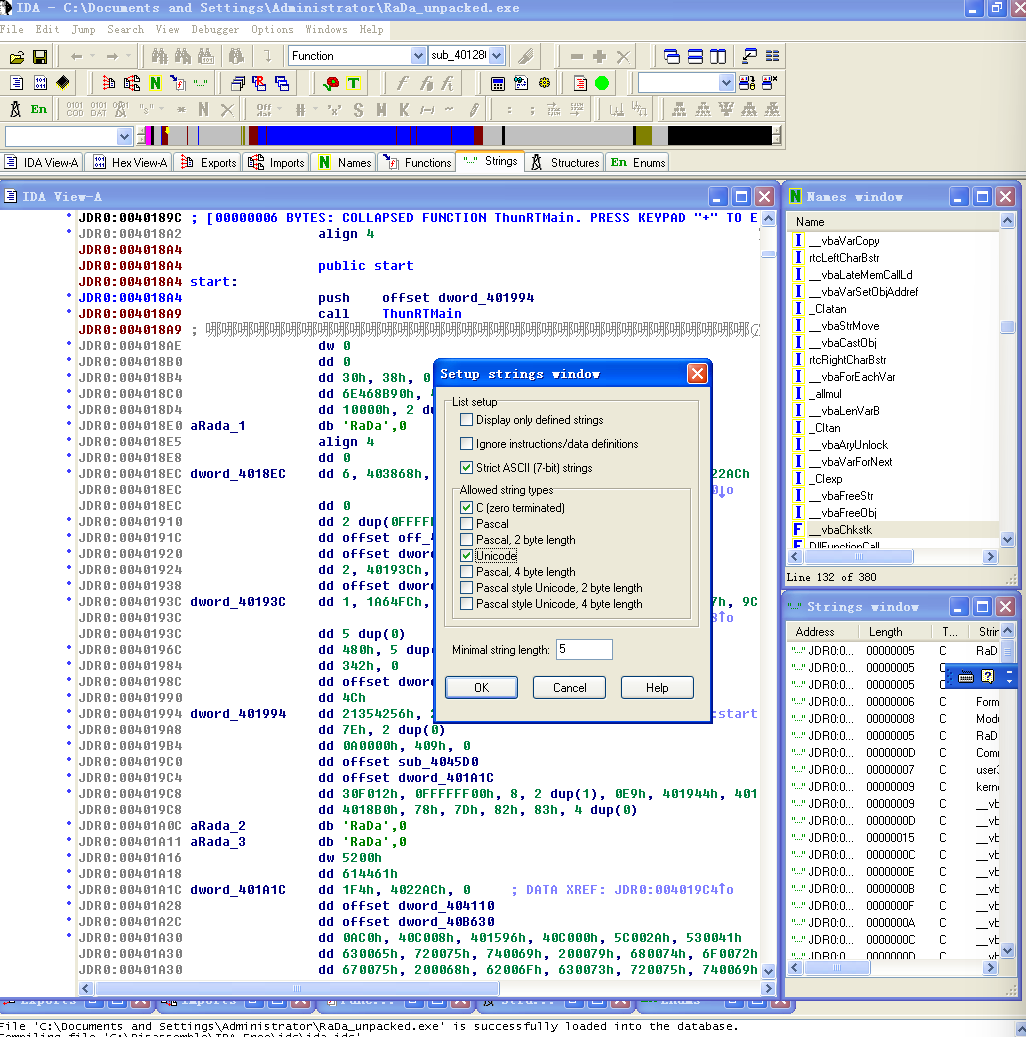The image size is (1026, 1037).
Task: Click forward arrow history dropdown
Action: [x=128, y=57]
